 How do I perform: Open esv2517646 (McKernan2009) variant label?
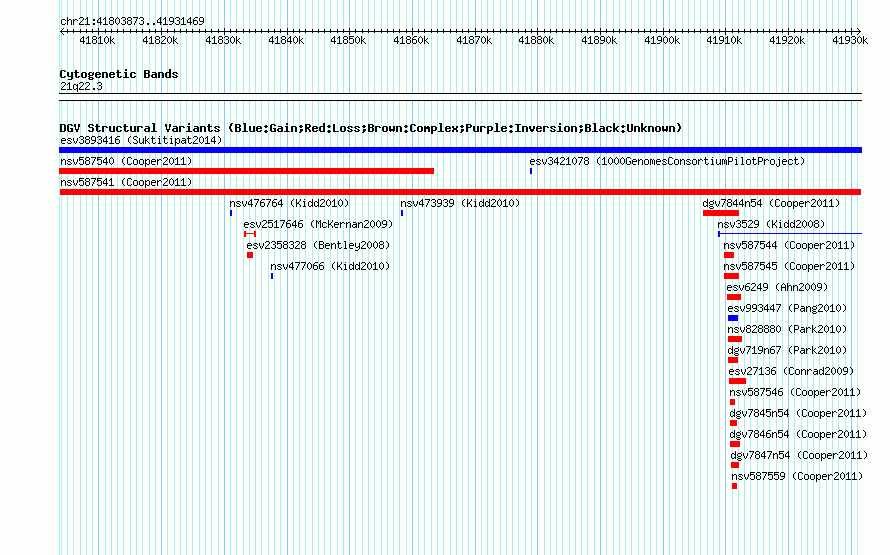pos(318,224)
